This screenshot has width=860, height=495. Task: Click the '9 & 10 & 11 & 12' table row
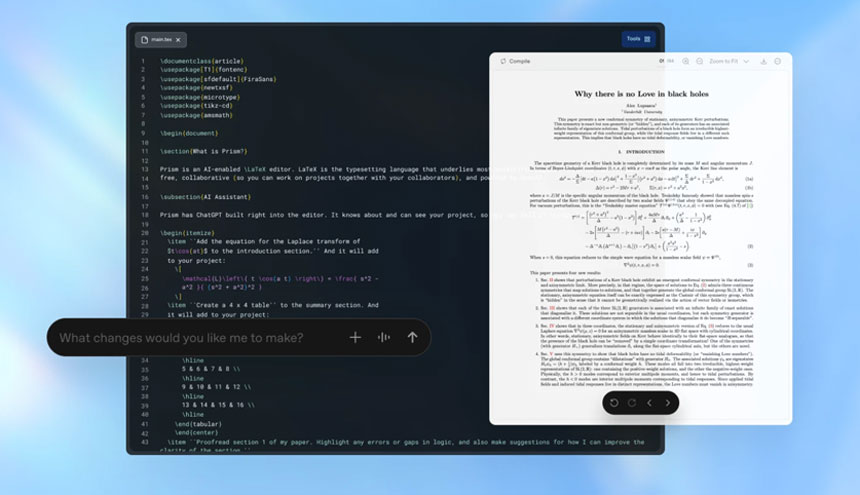tap(217, 387)
